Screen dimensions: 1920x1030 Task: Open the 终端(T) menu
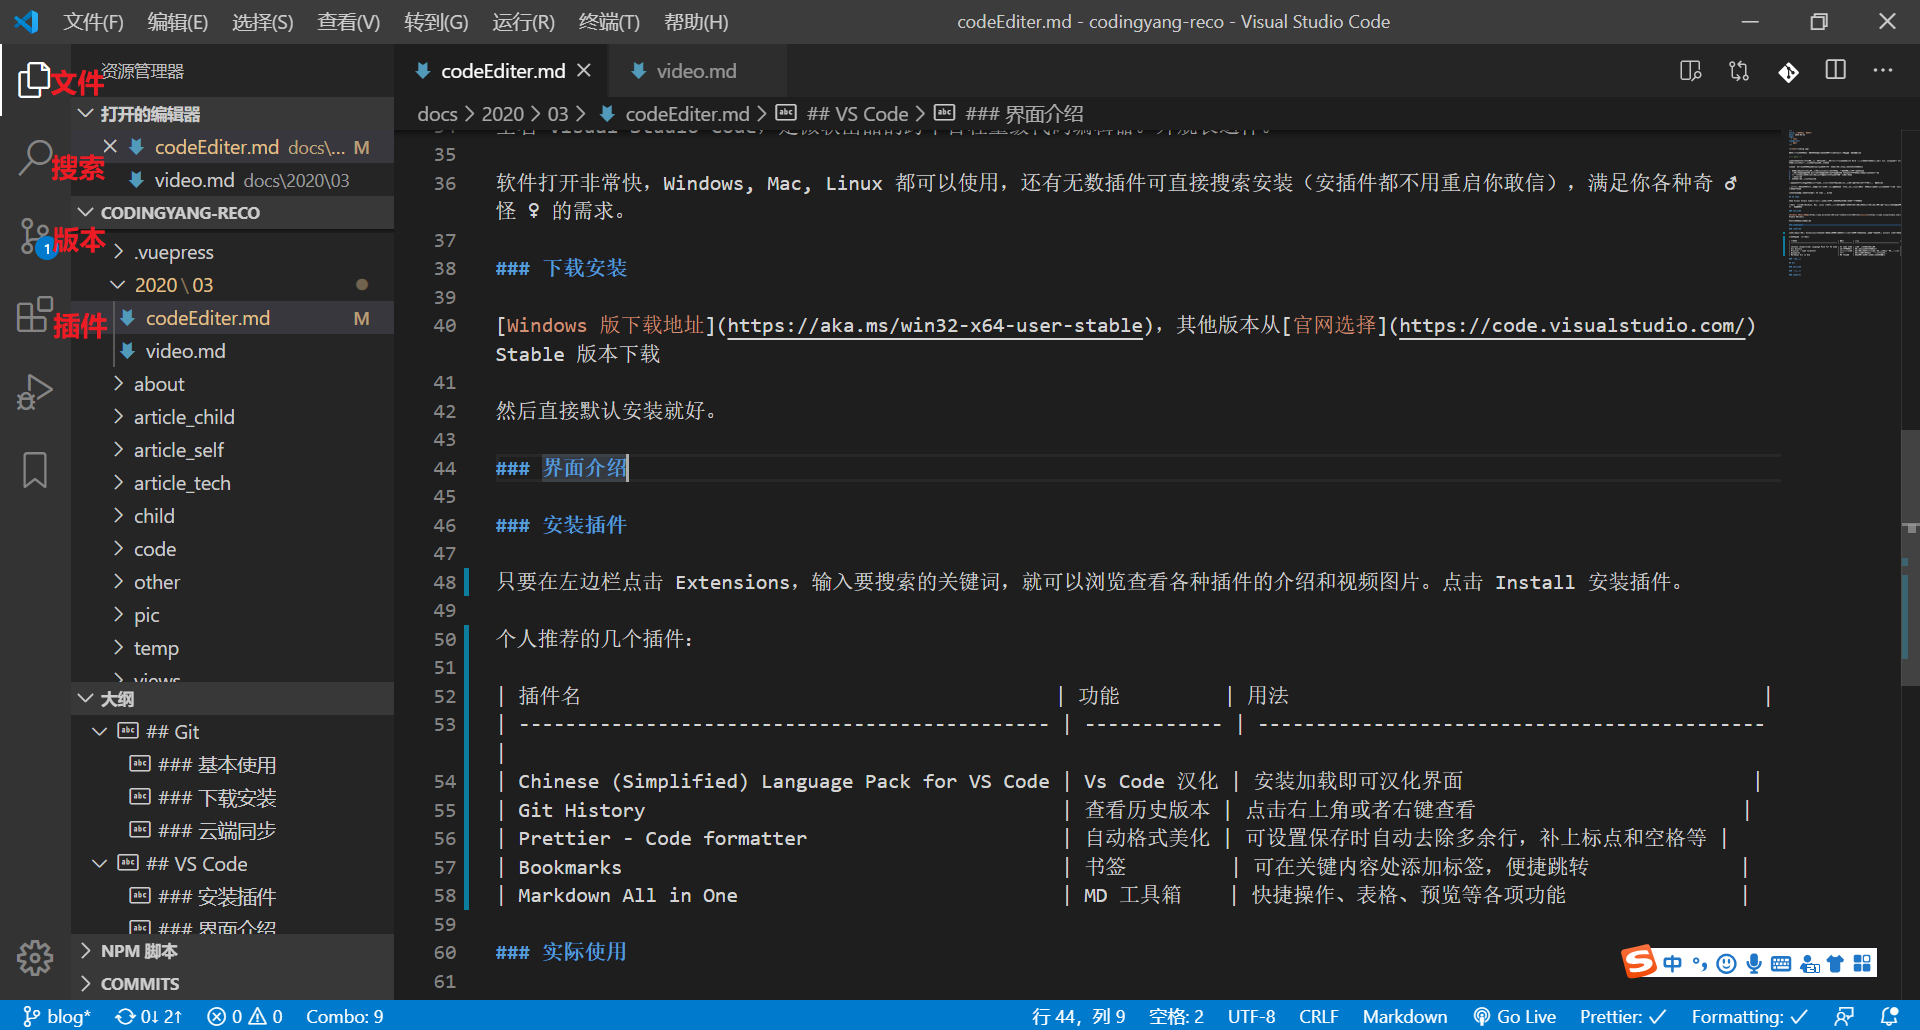609,22
